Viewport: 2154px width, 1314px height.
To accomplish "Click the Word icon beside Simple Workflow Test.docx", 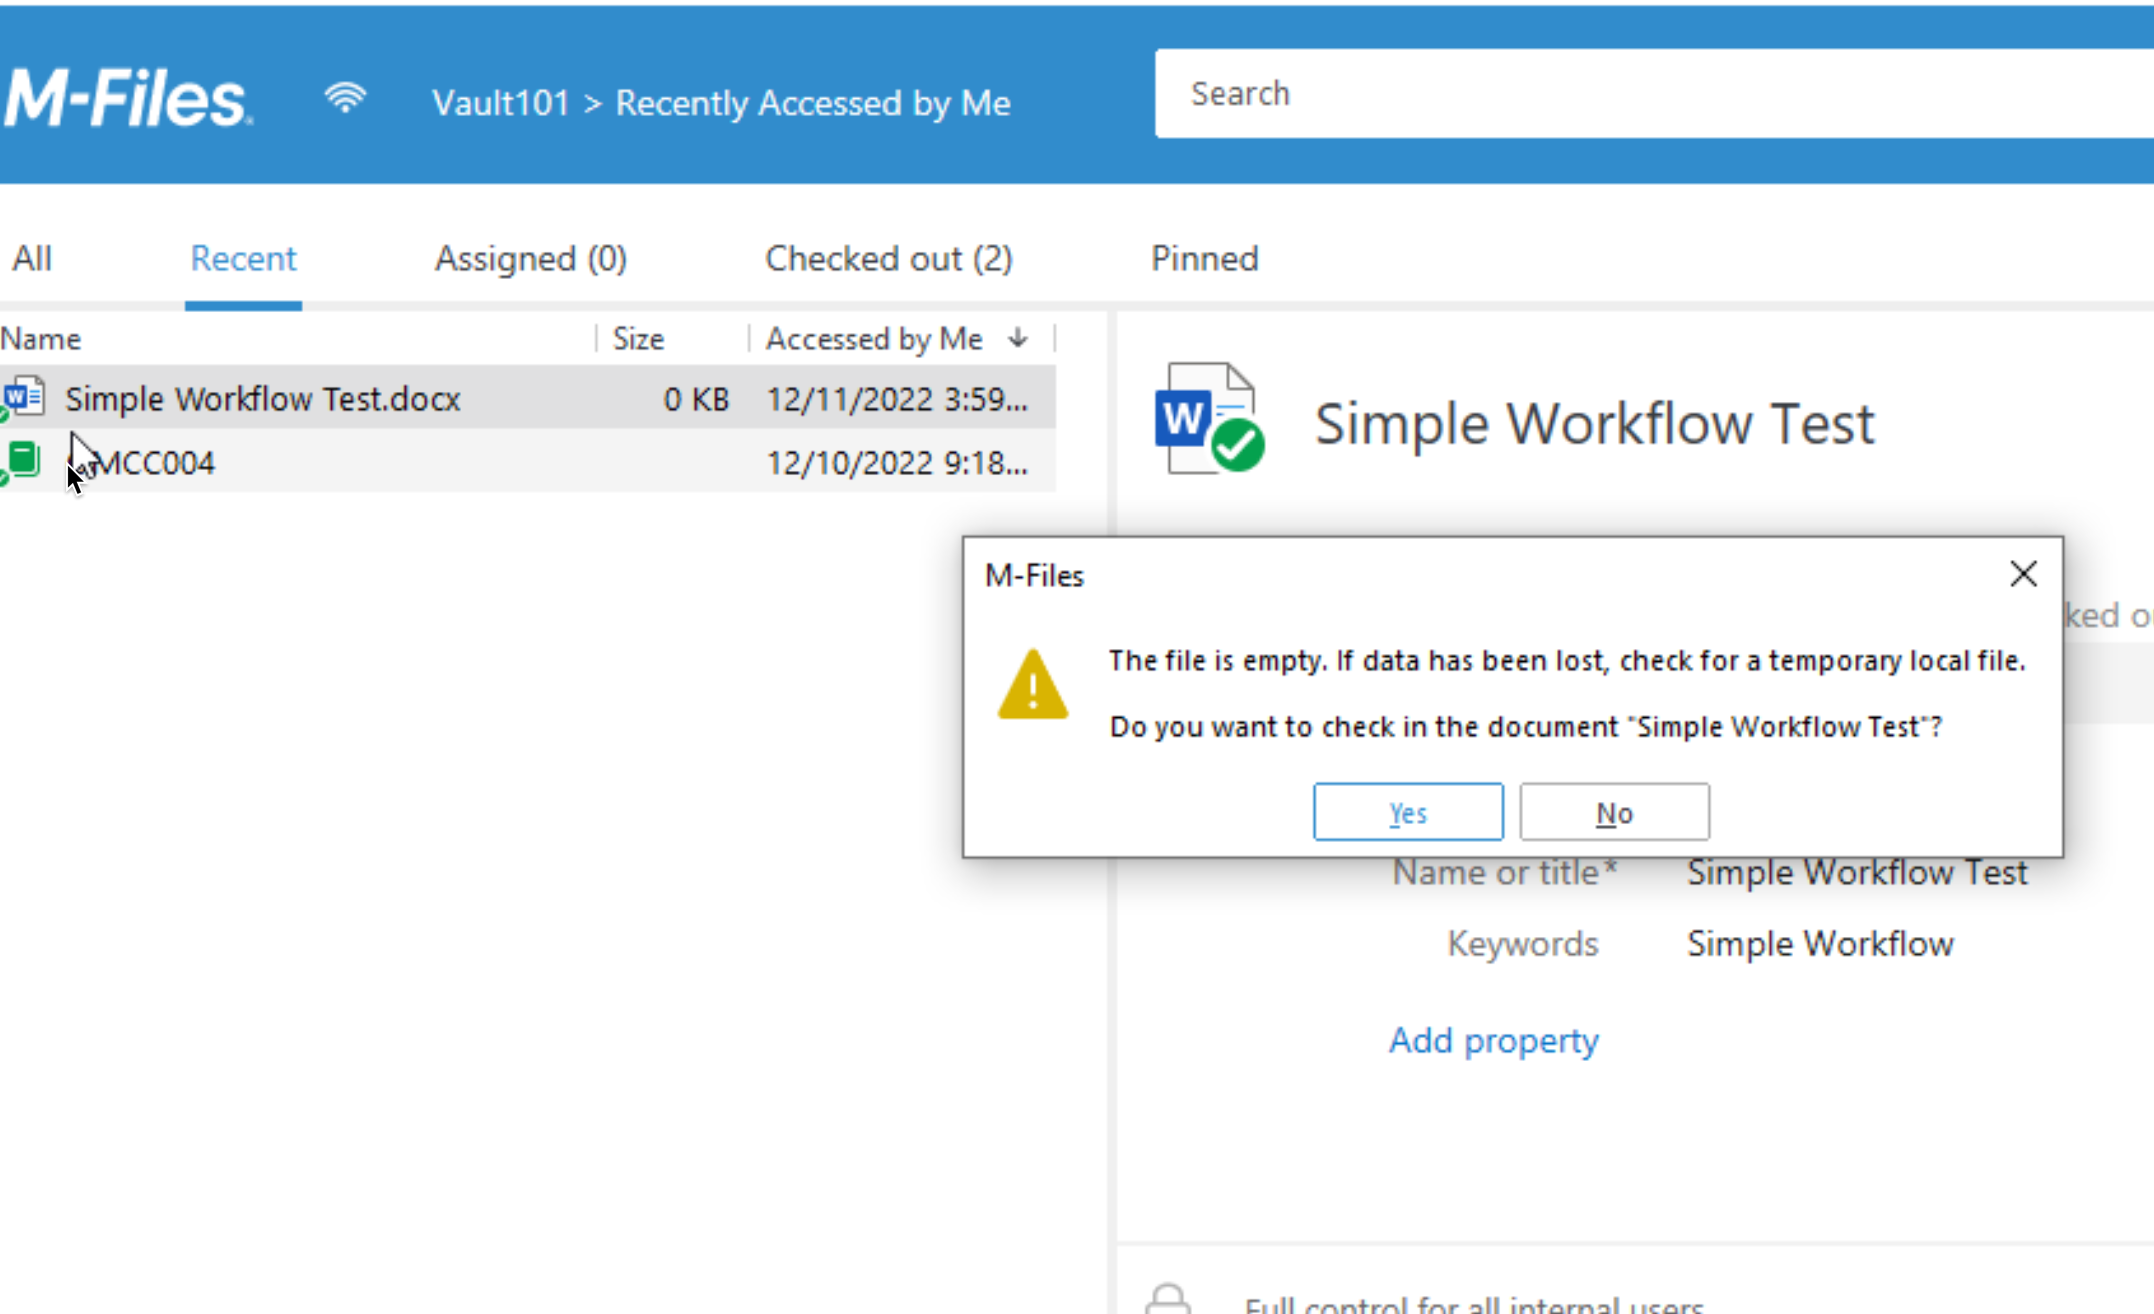I will [24, 398].
